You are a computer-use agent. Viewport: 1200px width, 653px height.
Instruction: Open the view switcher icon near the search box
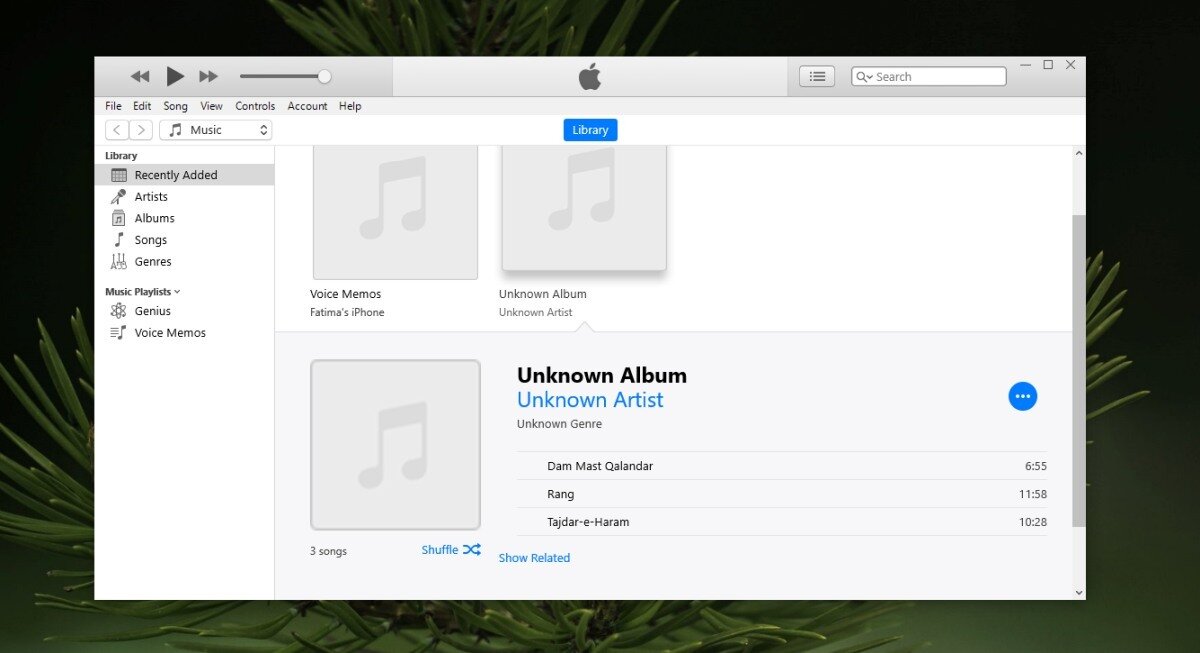click(x=816, y=76)
